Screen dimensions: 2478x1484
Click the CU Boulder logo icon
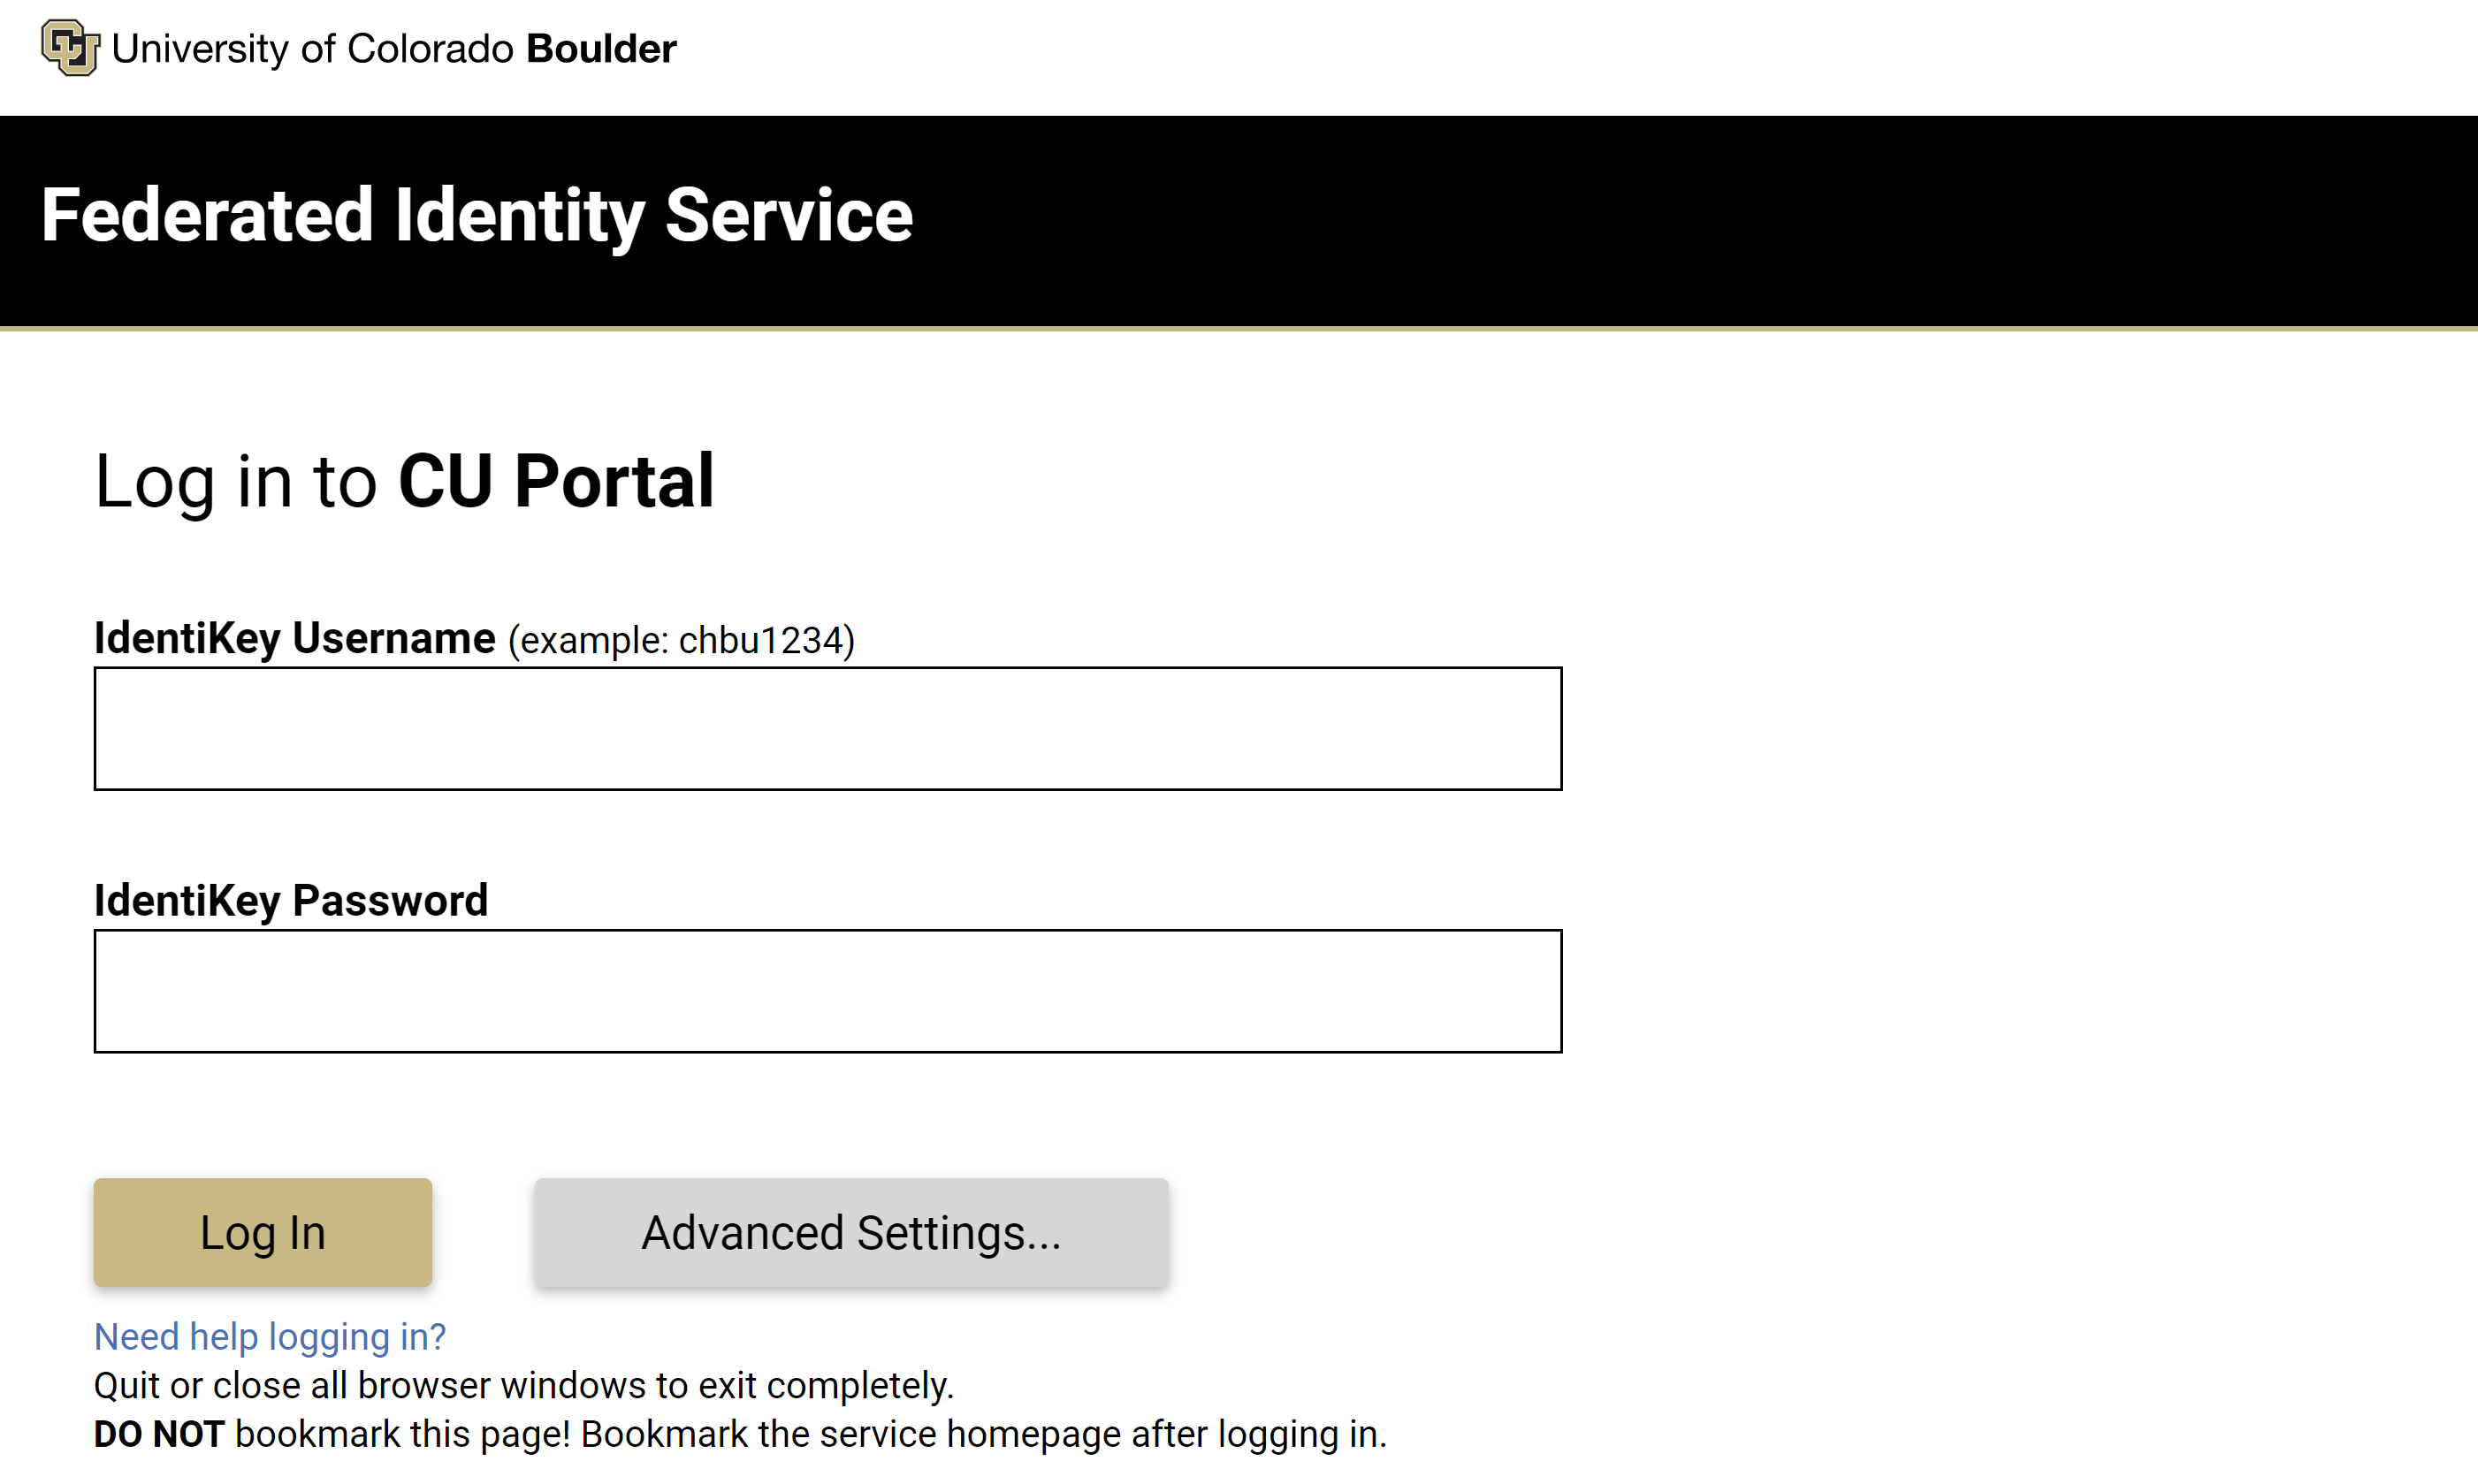(x=70, y=47)
